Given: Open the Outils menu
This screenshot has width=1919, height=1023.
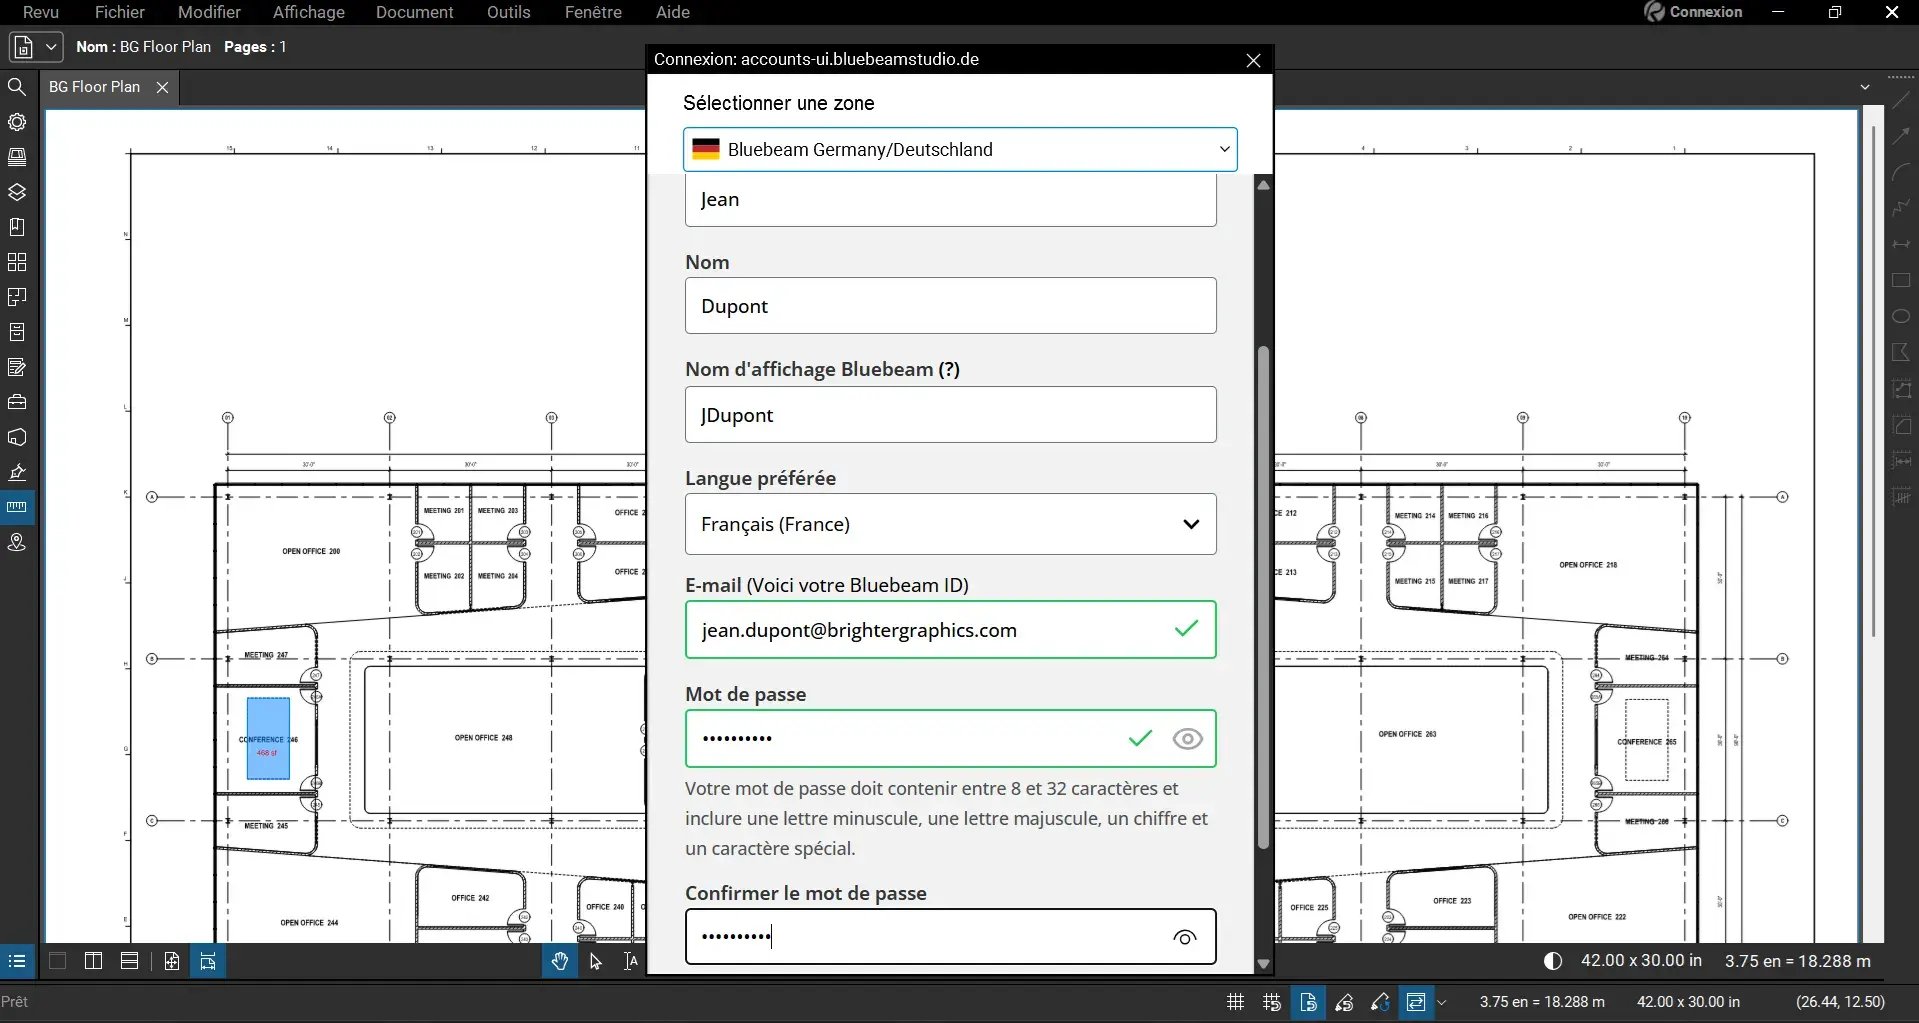Looking at the screenshot, I should 508,12.
